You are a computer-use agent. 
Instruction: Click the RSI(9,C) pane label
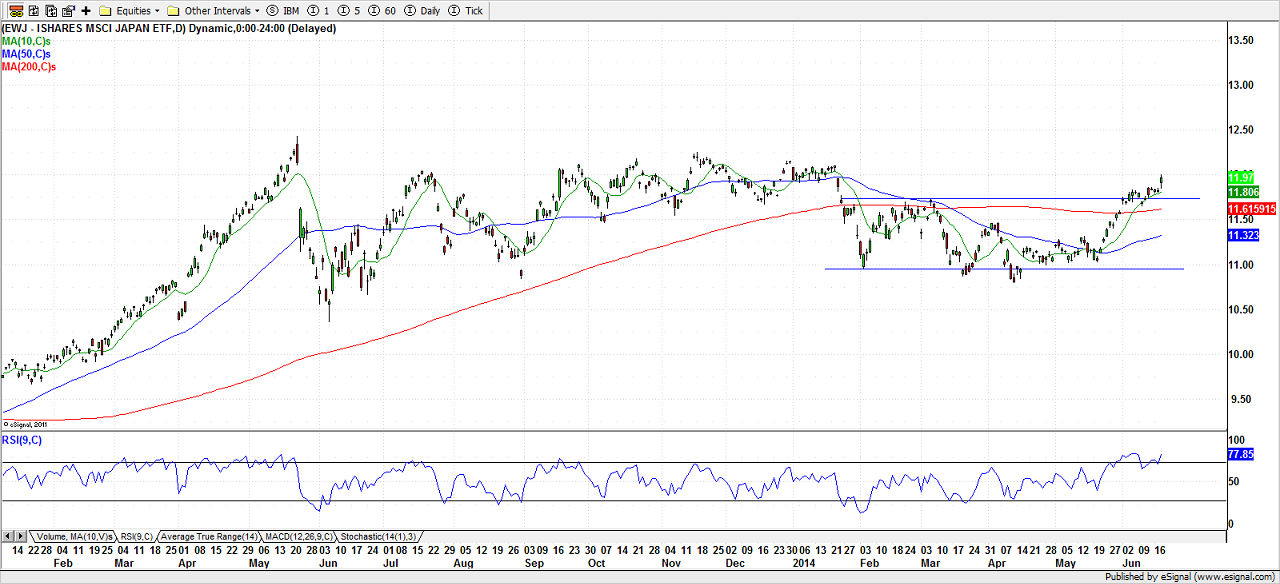(22, 439)
